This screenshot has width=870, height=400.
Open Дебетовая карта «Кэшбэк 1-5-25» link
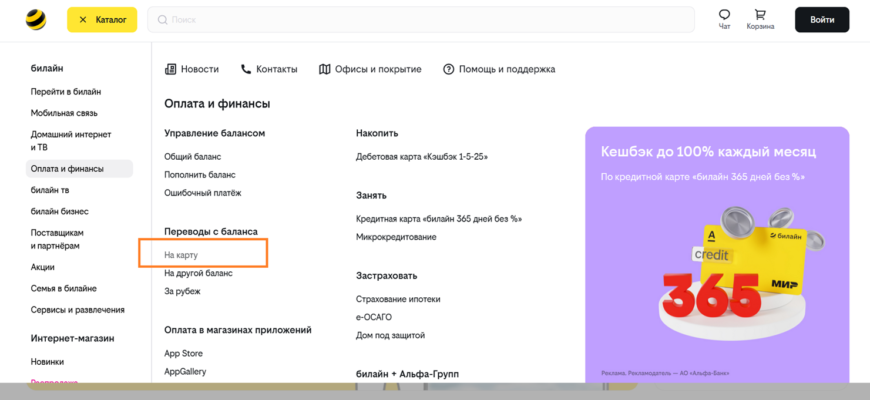click(422, 157)
